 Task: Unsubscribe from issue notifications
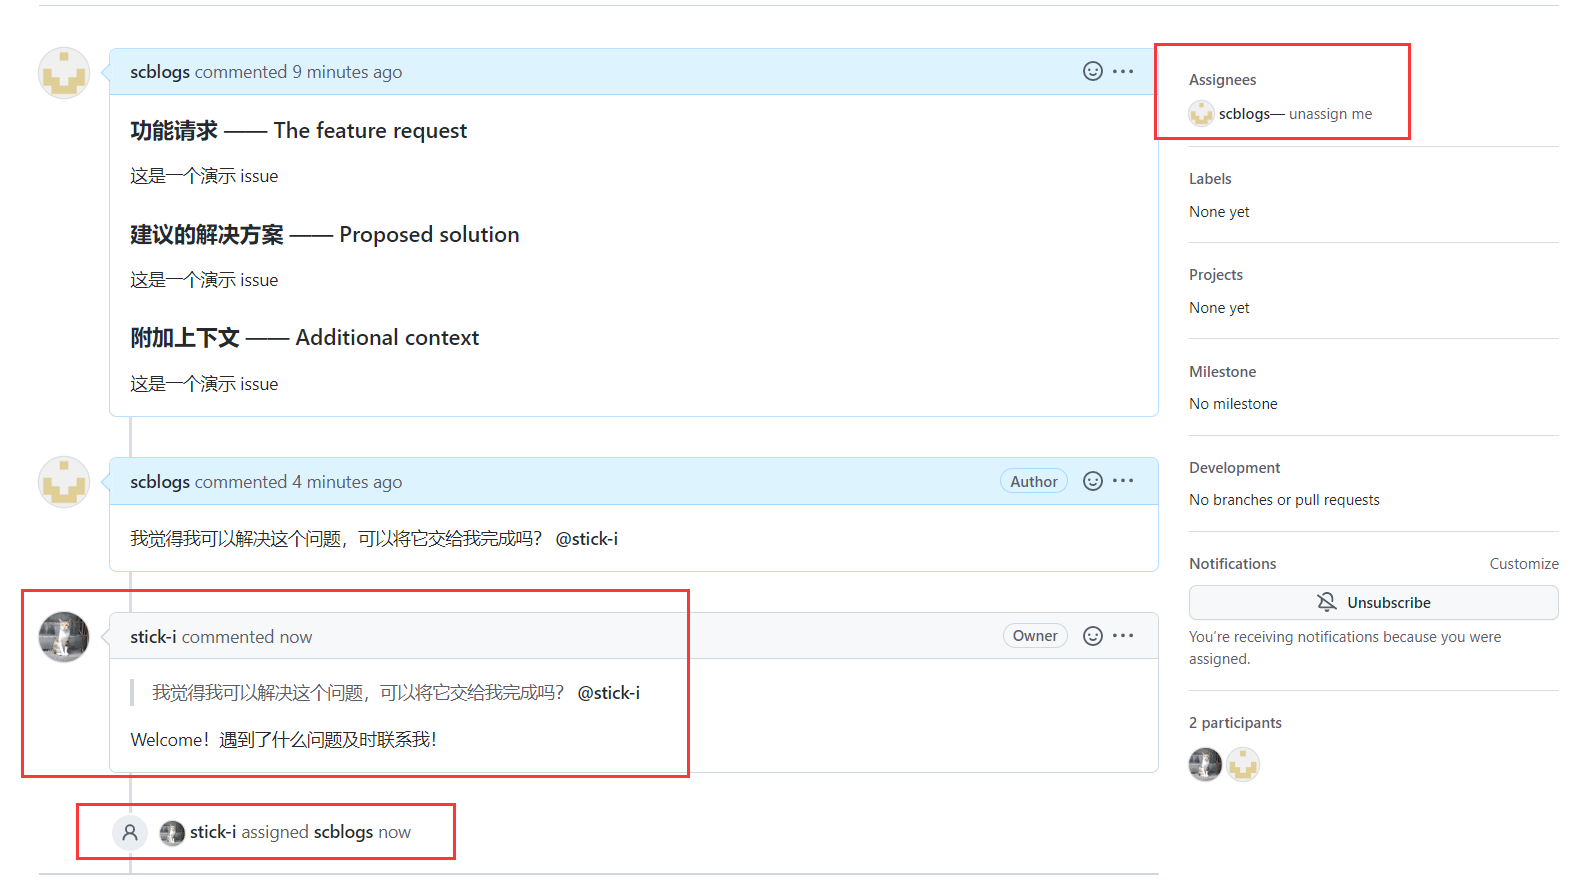(x=1374, y=602)
